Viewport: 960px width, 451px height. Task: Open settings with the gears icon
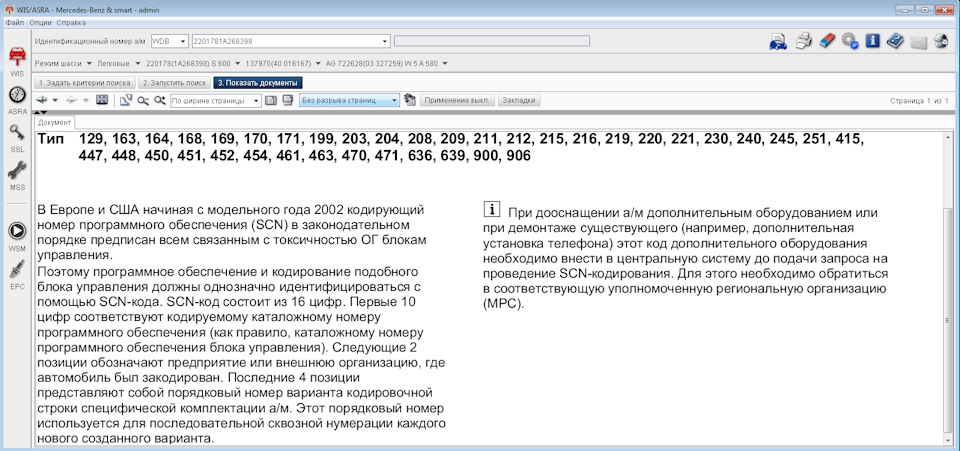849,41
